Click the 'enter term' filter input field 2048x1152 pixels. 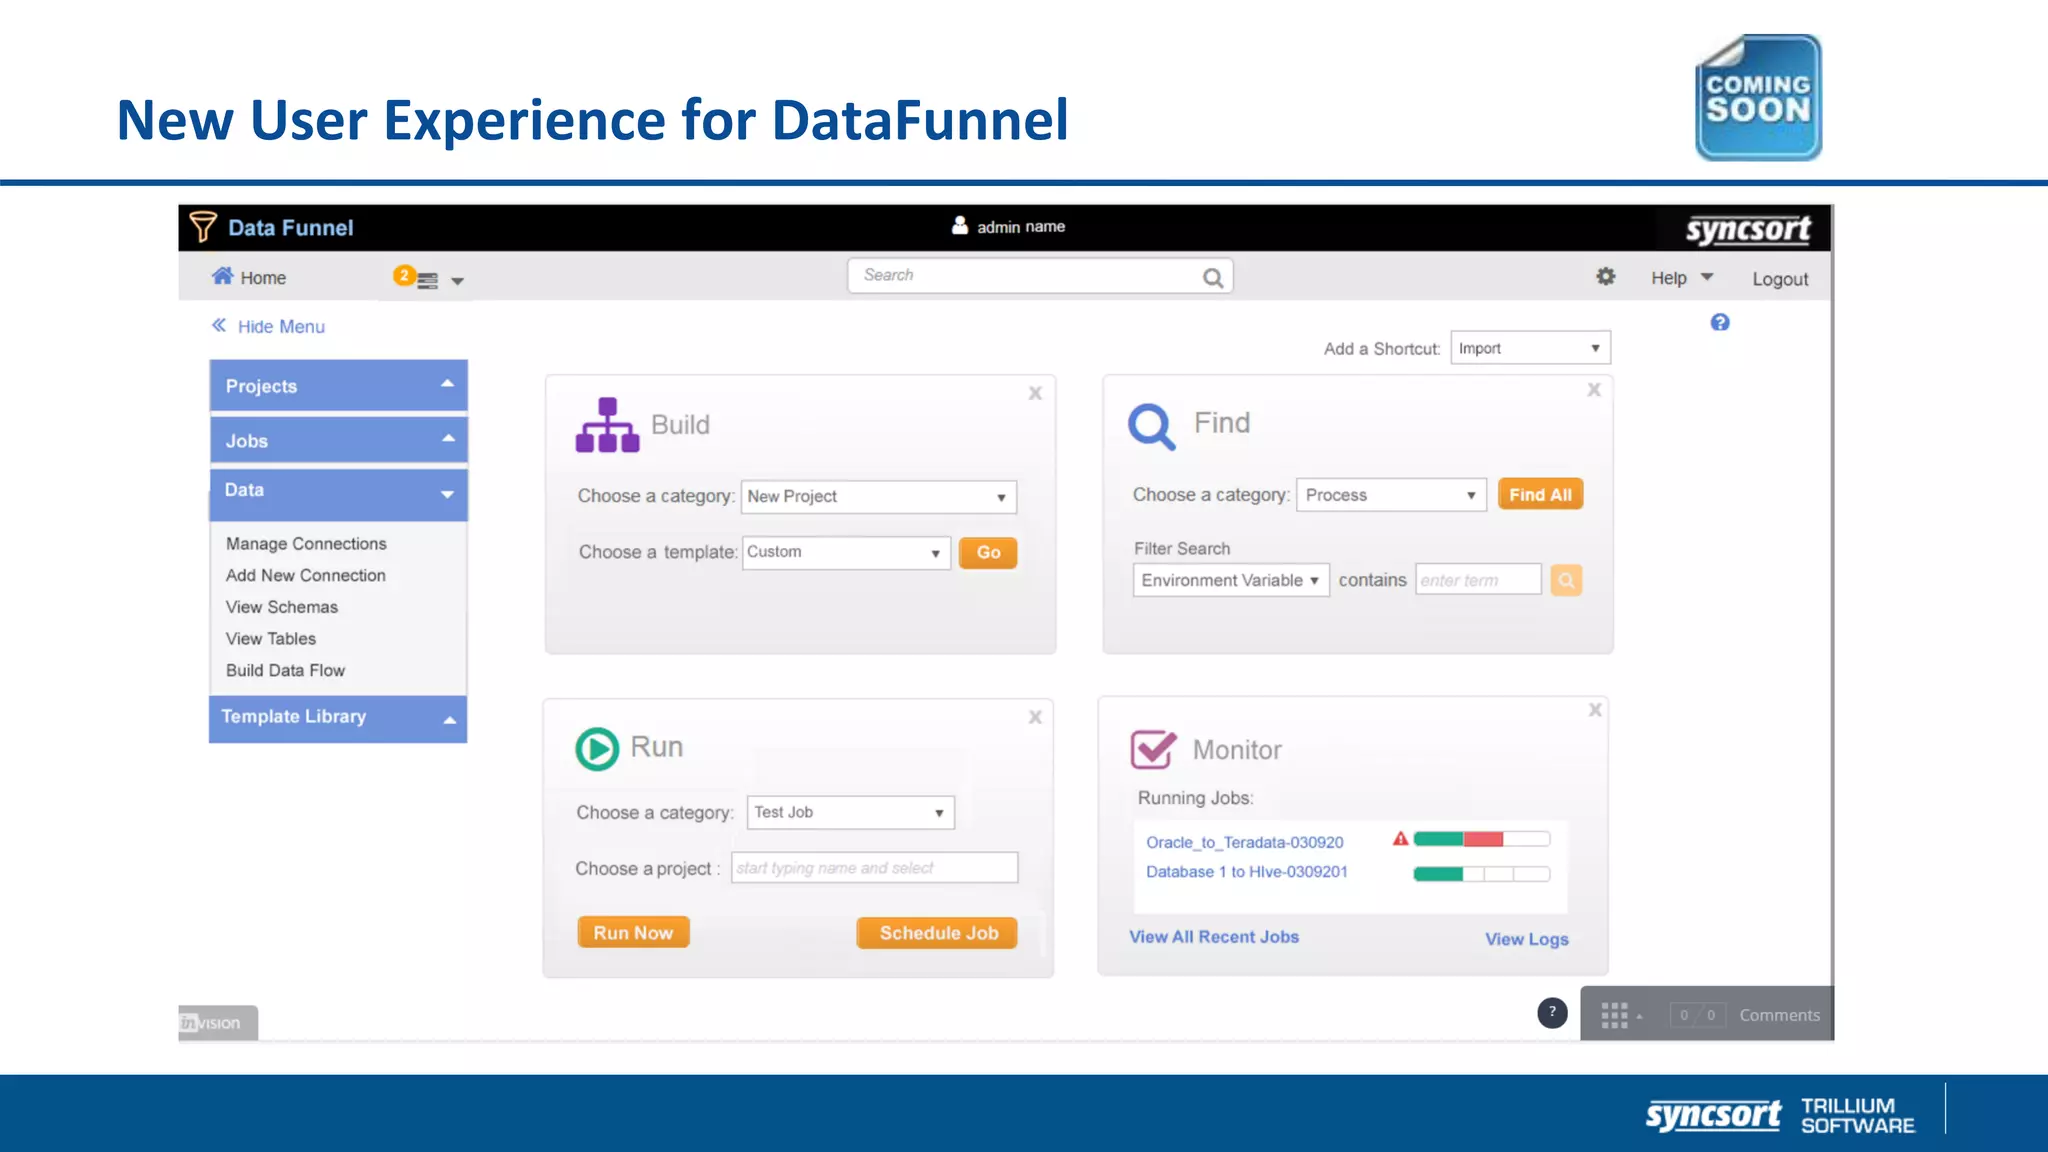pos(1478,580)
